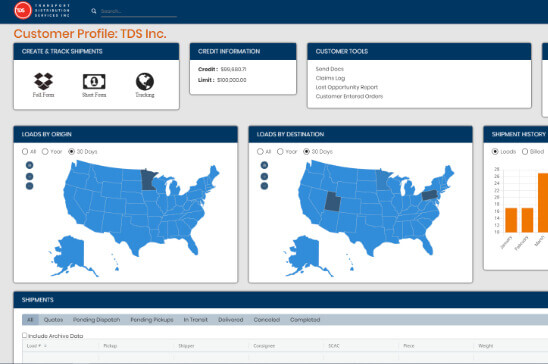Viewport: 548px width, 364px height.
Task: Open the Tracking globe icon
Action: [x=145, y=81]
